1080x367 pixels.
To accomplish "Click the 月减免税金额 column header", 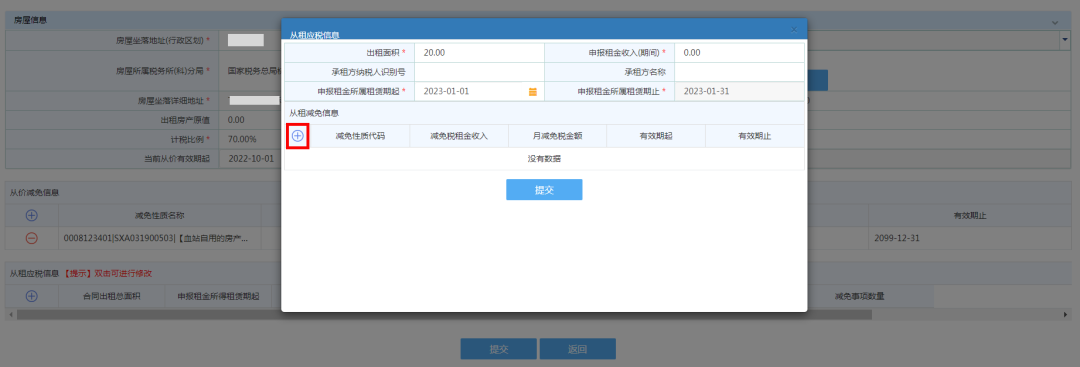I will (557, 136).
